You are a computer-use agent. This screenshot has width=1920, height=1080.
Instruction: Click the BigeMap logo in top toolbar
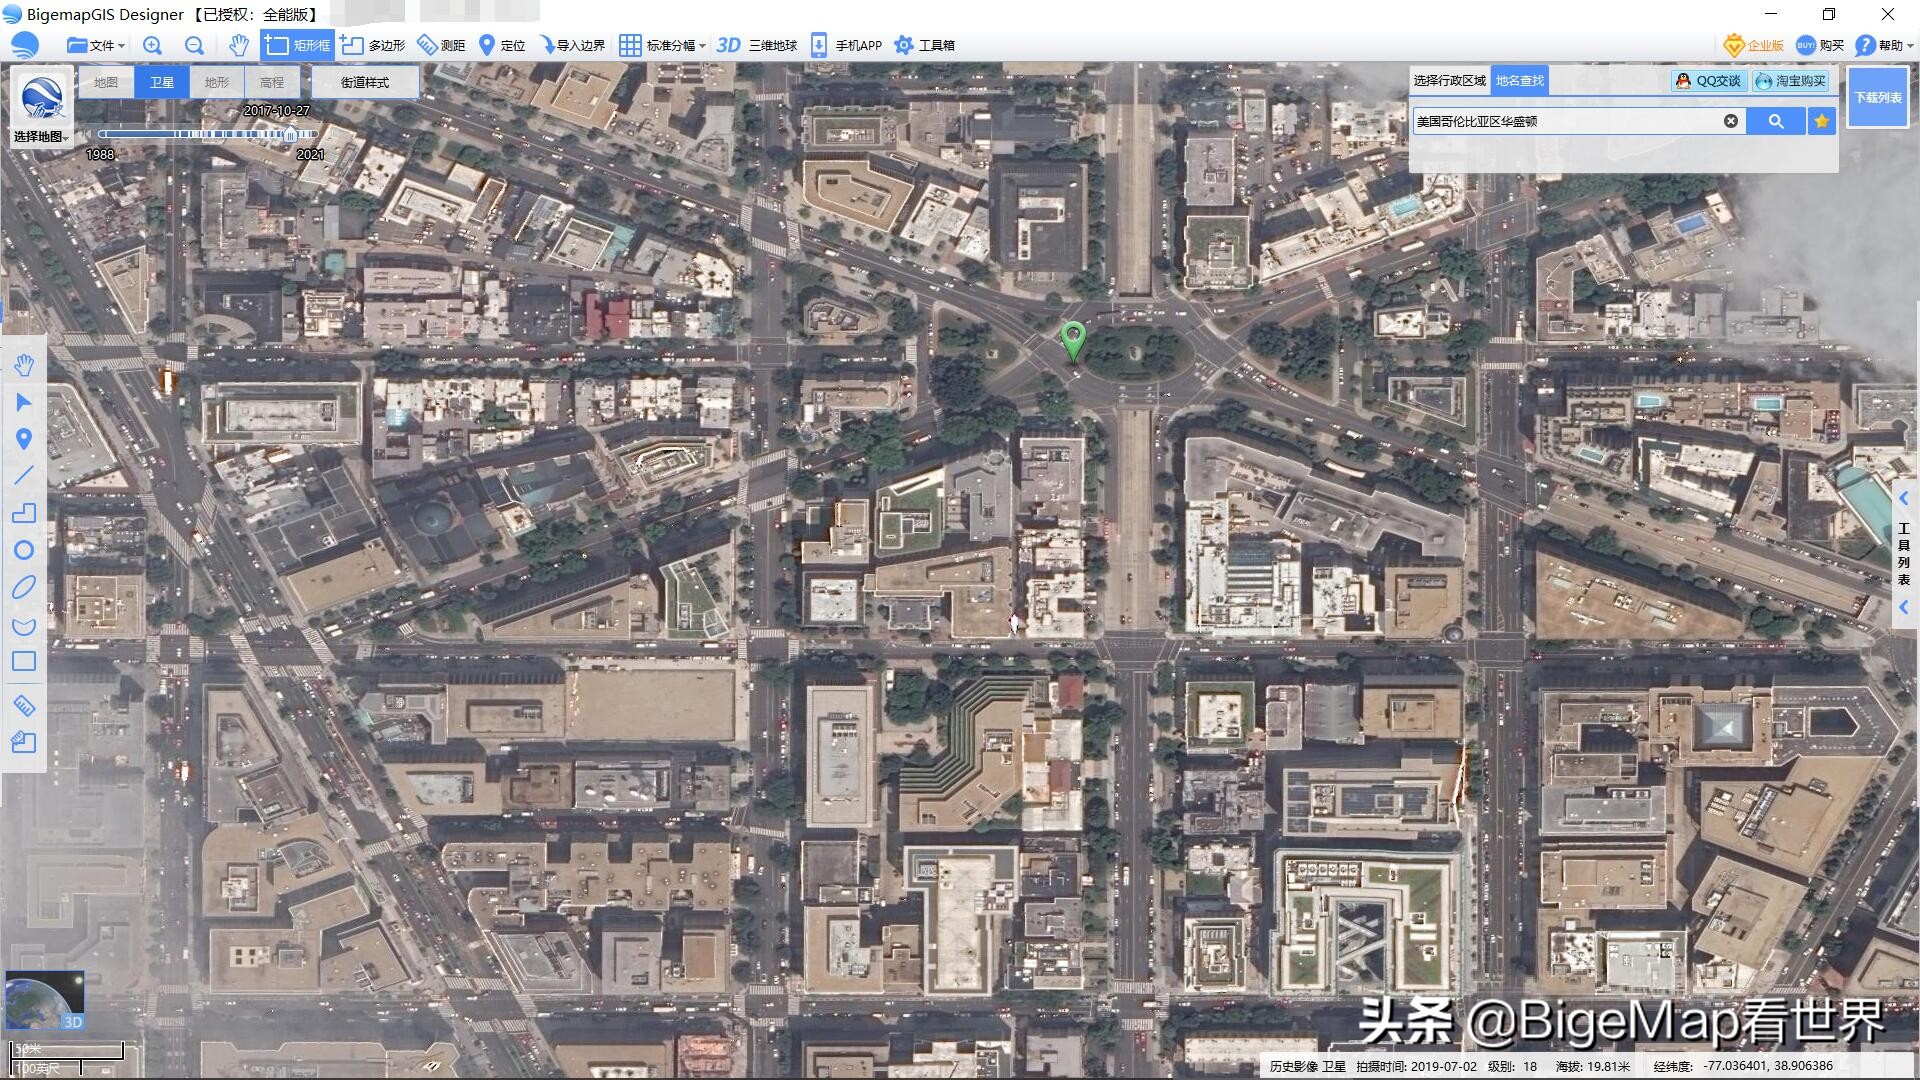point(25,45)
